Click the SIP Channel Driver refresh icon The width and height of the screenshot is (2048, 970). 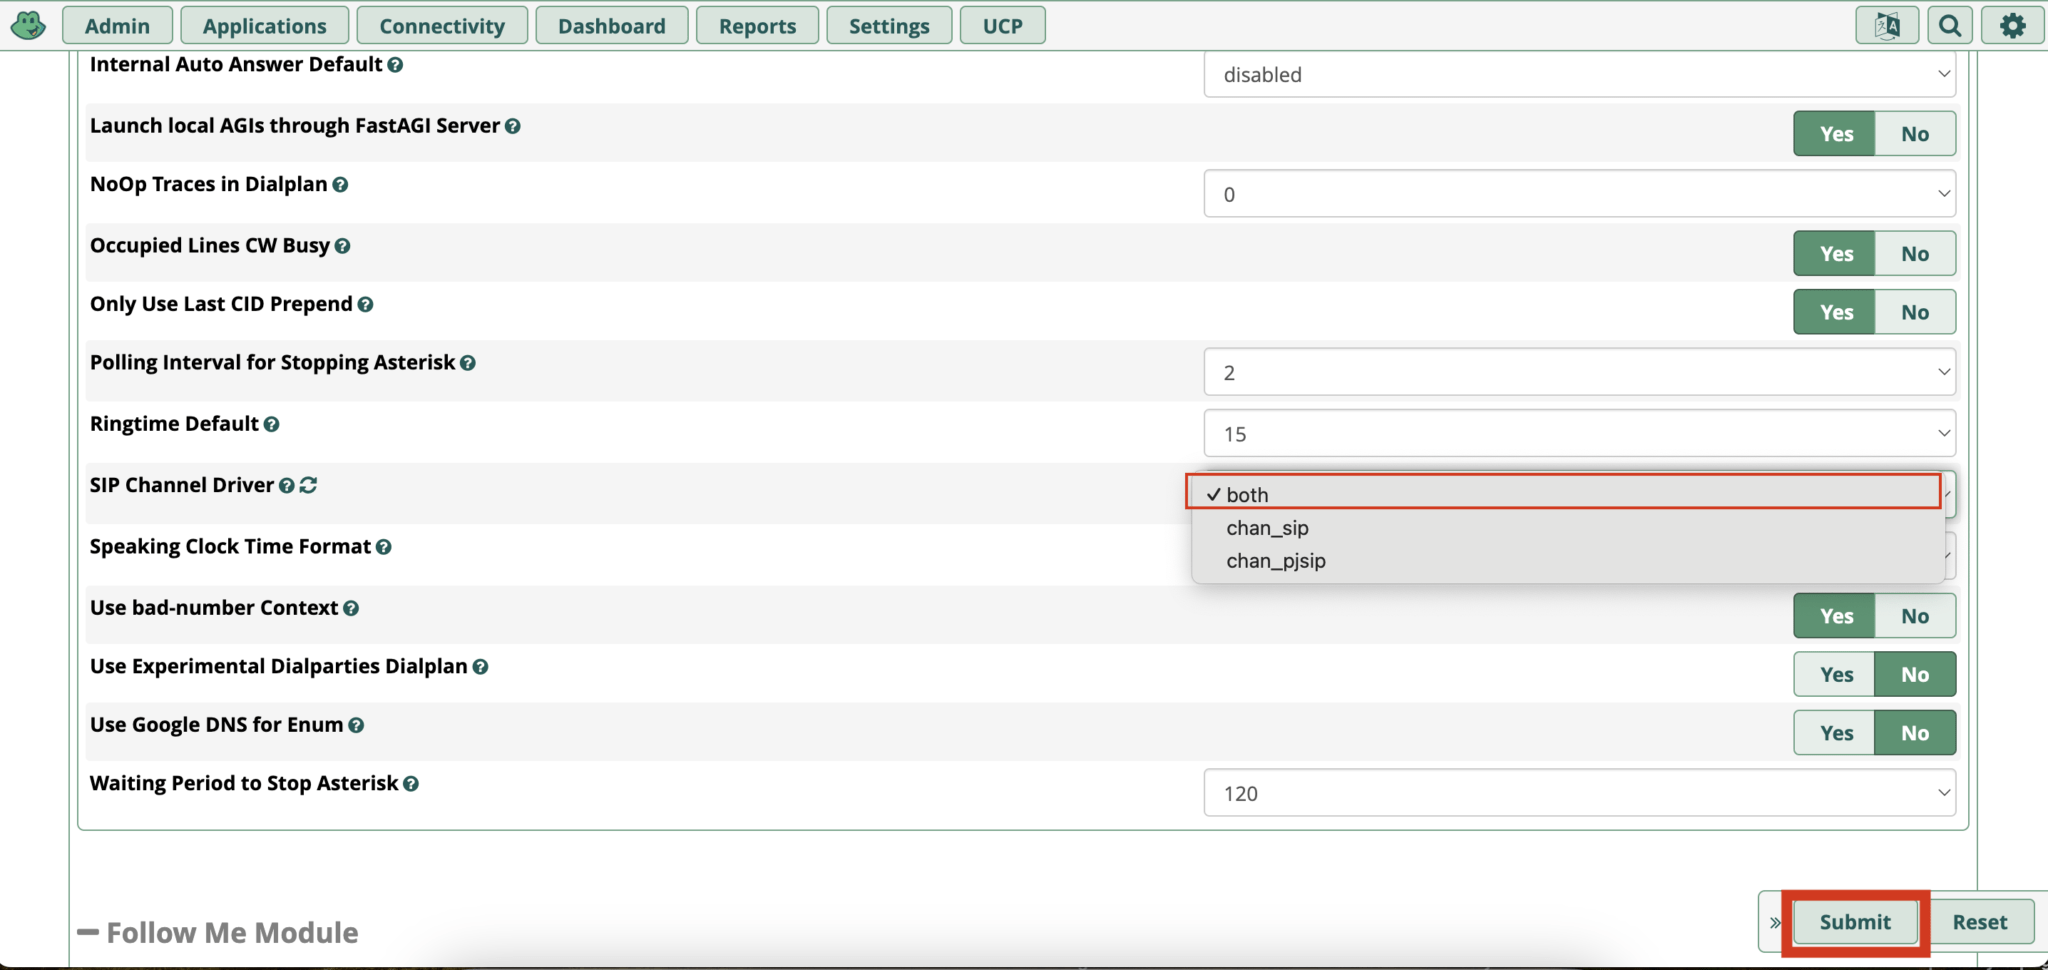coord(308,485)
